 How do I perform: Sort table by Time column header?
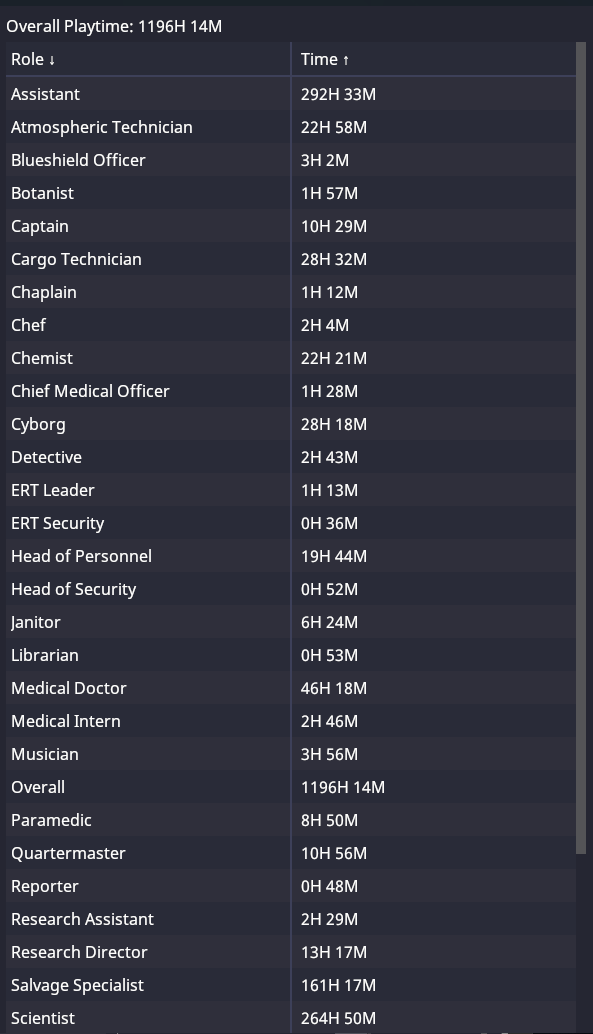click(433, 59)
